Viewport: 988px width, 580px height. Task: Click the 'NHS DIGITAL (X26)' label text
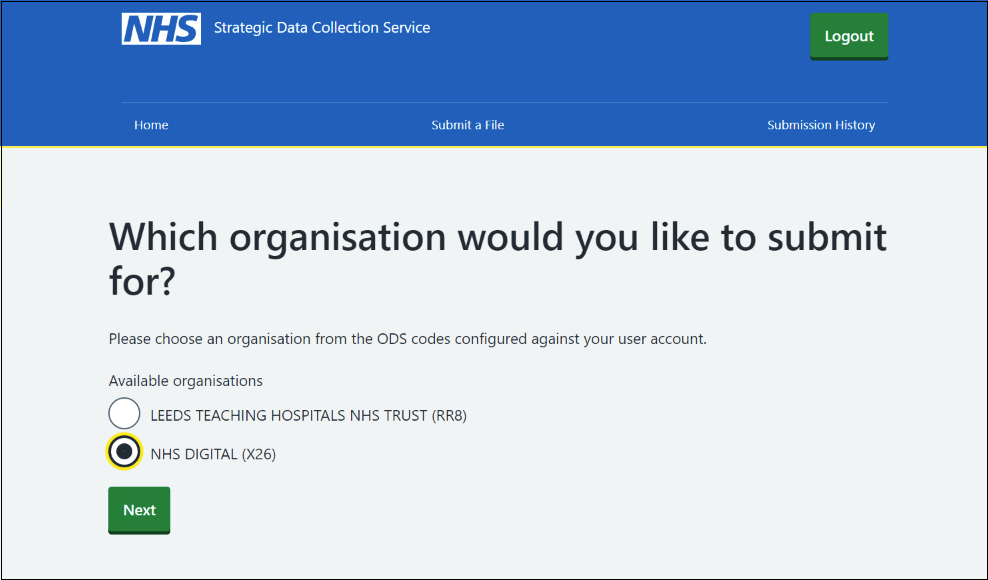point(213,454)
